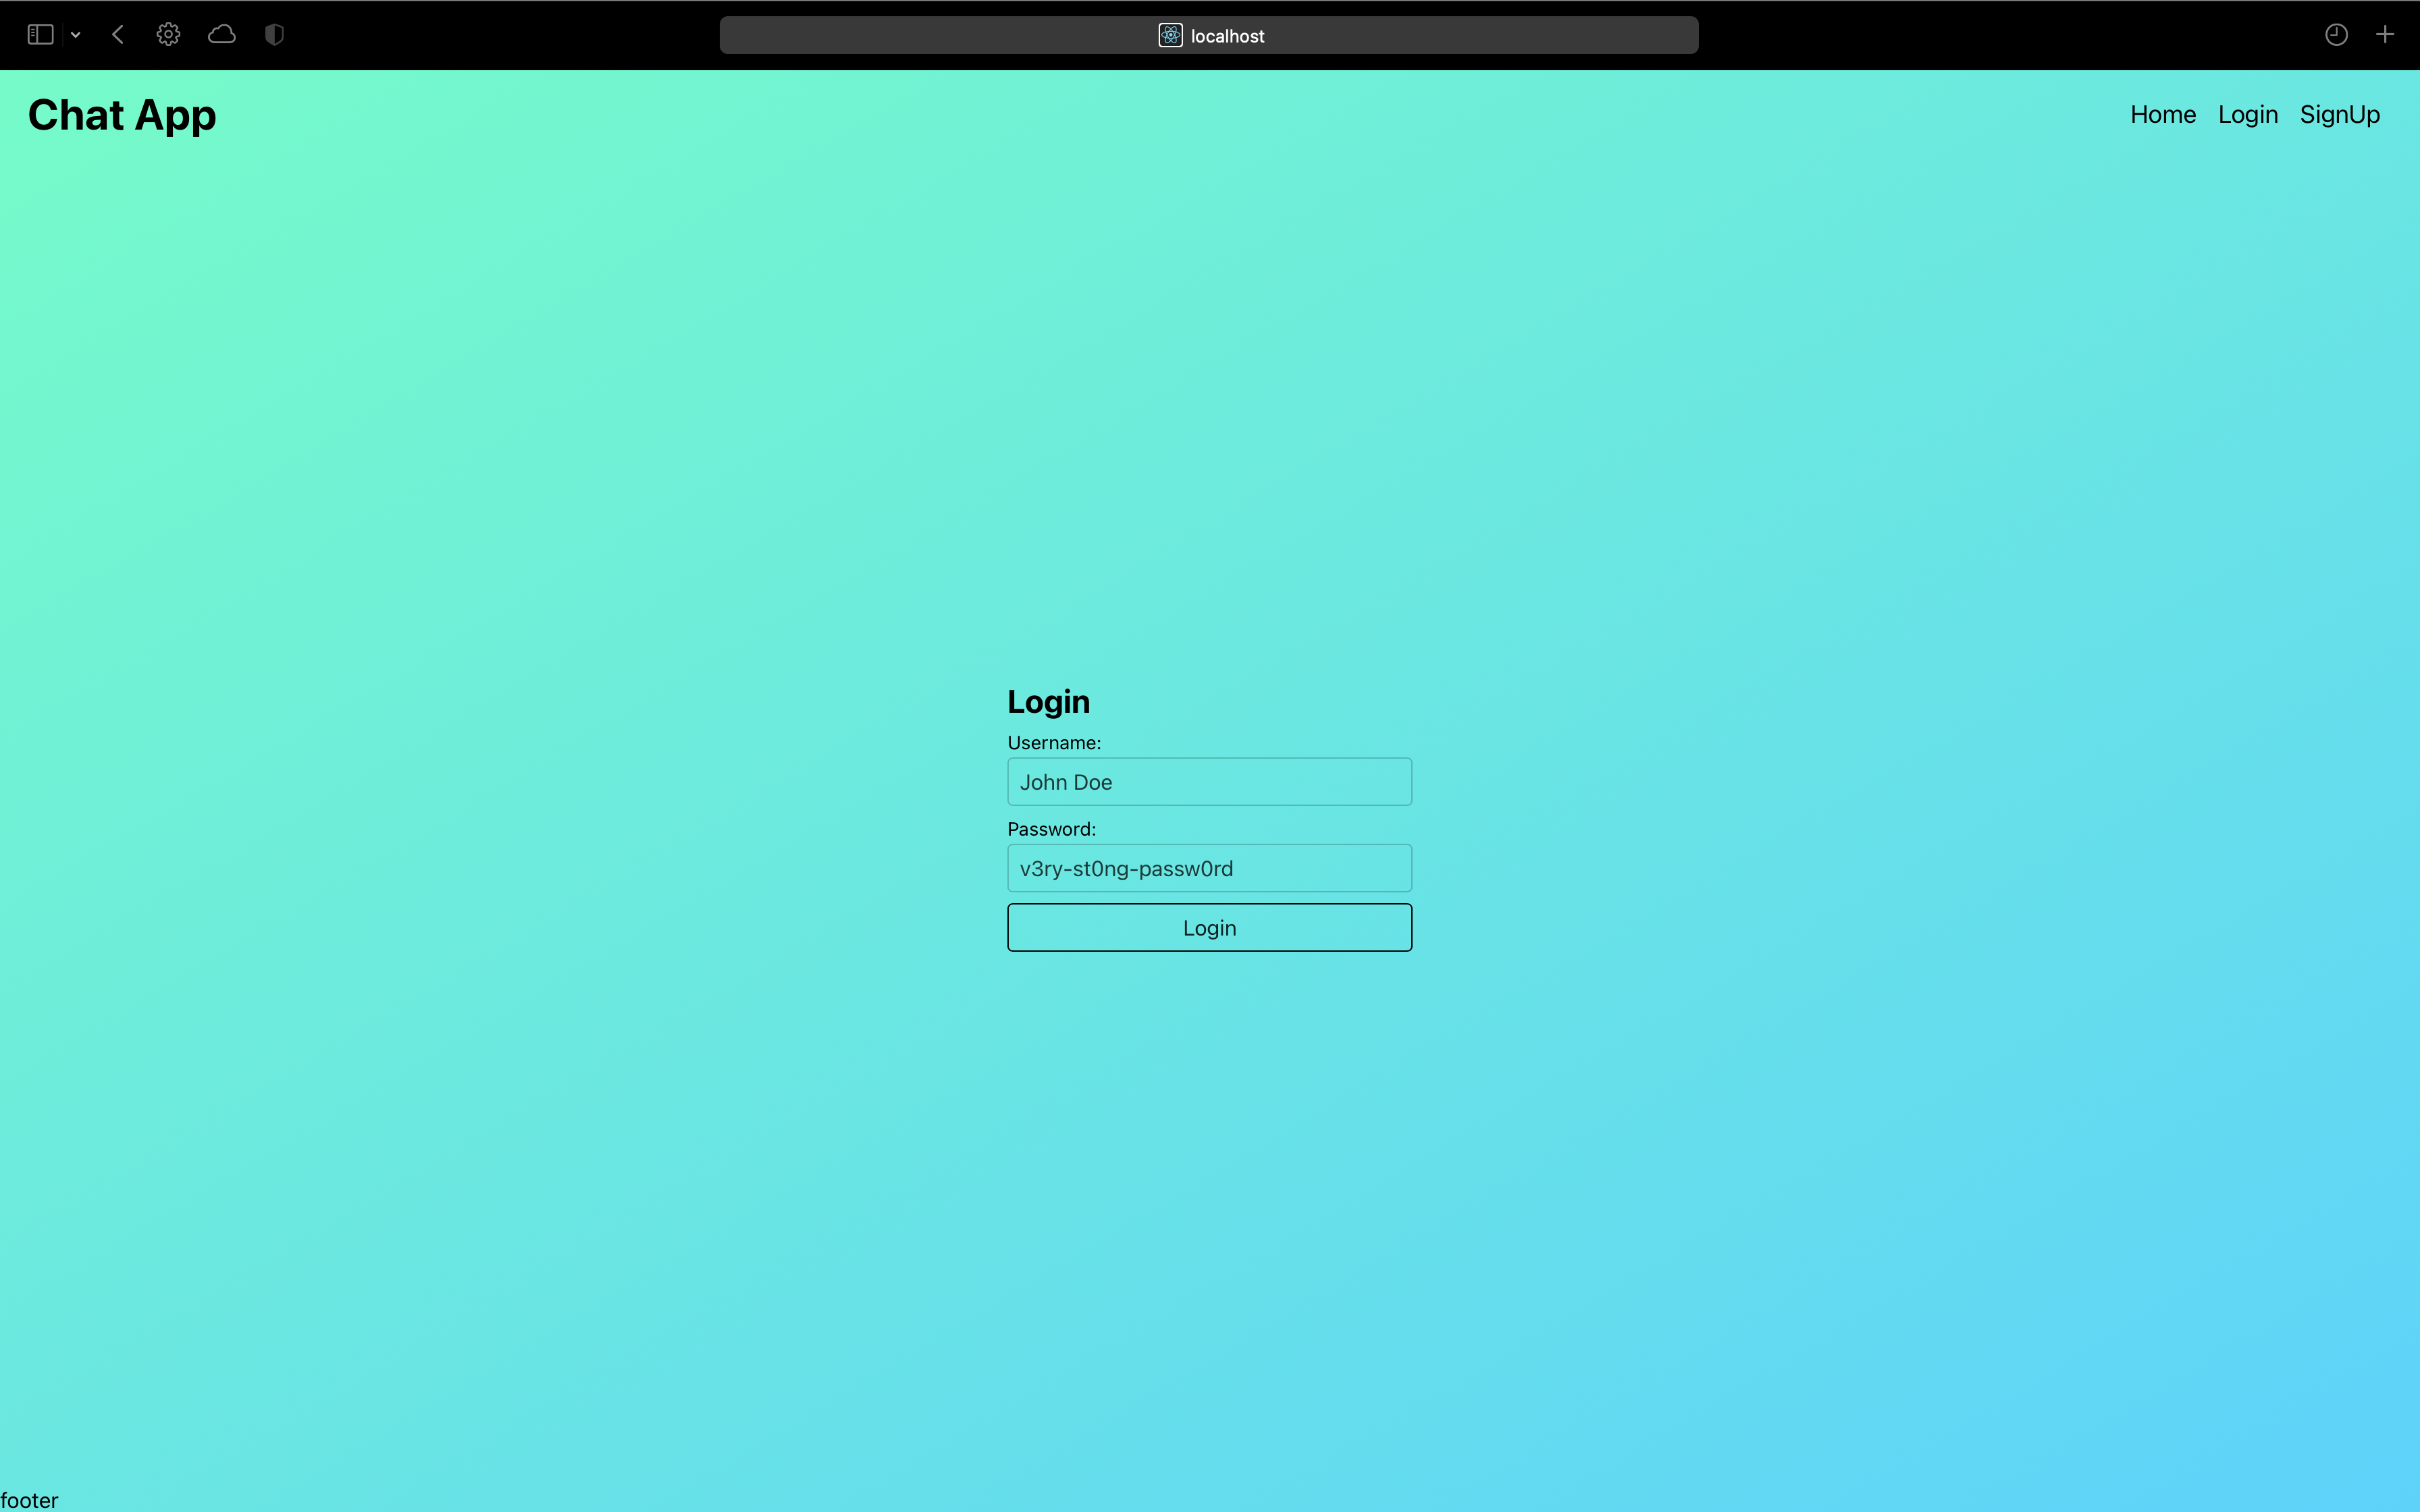Click the privacy shield icon
This screenshot has width=2420, height=1512.
[x=274, y=35]
